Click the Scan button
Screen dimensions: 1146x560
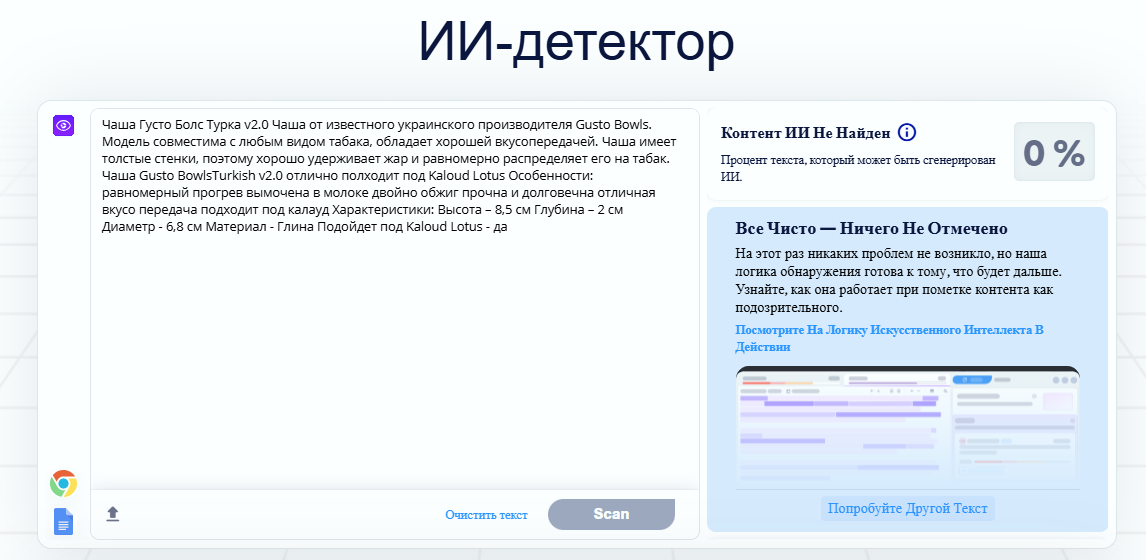[611, 514]
